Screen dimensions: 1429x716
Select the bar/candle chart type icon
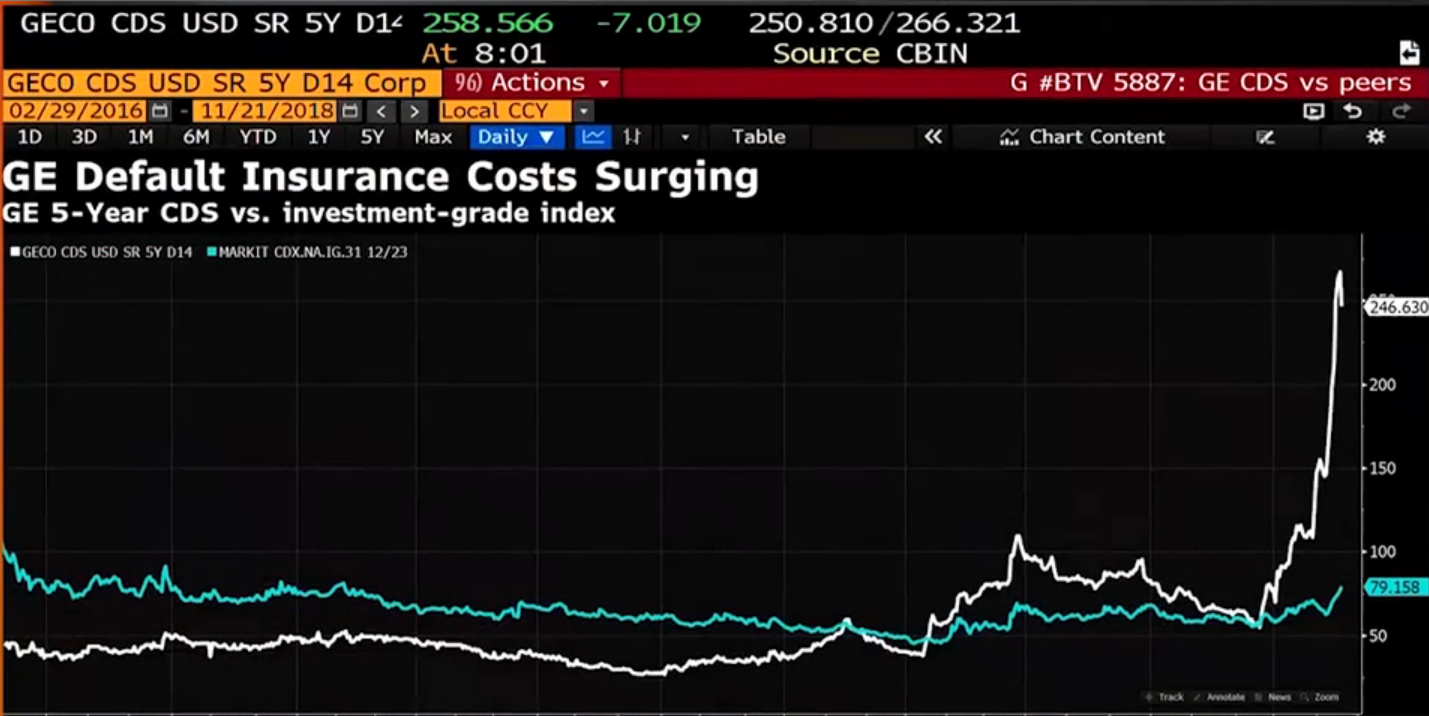(x=632, y=137)
